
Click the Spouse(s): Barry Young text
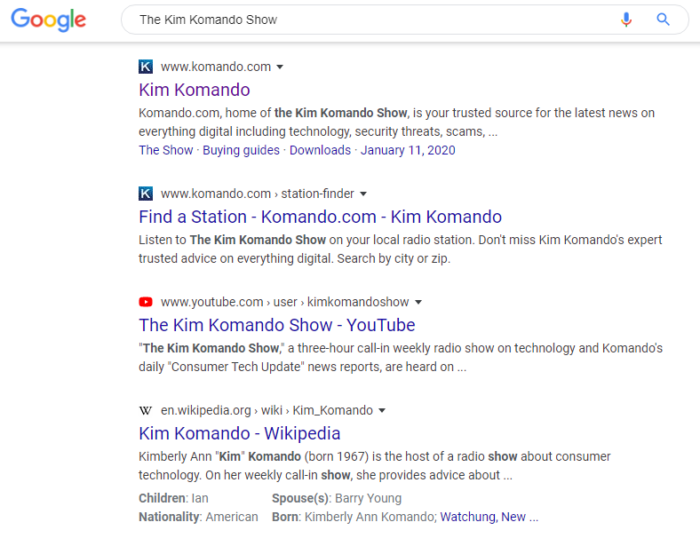pyautogui.click(x=337, y=498)
